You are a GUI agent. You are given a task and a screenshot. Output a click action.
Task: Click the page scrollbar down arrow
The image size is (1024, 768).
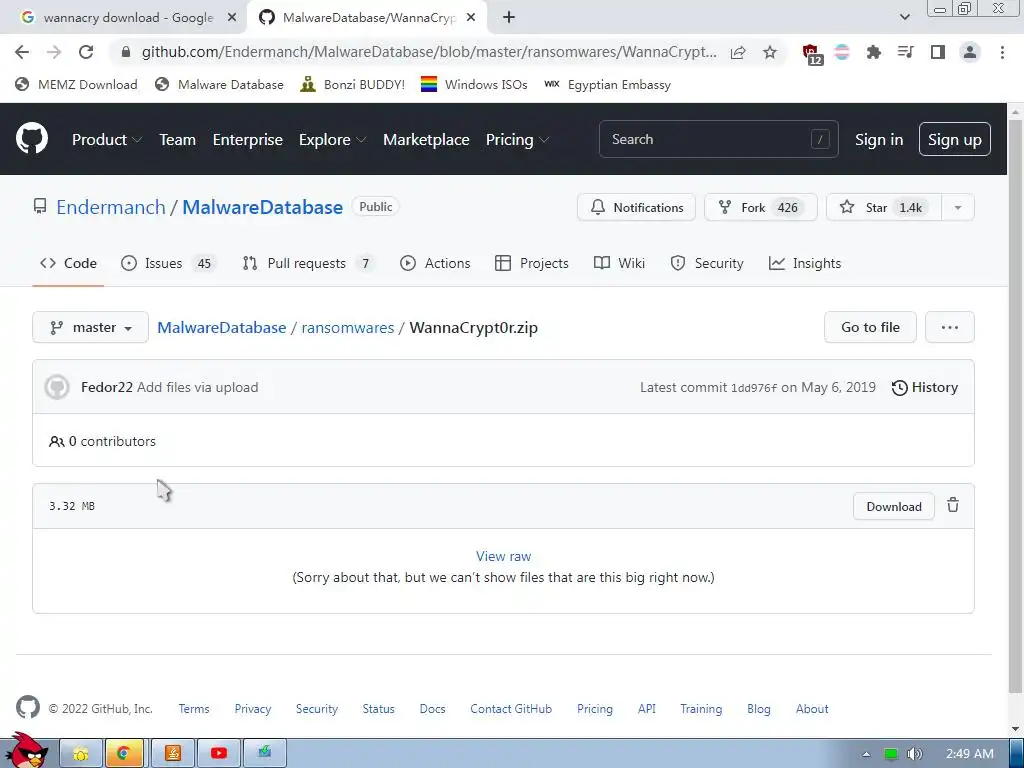point(1016,729)
